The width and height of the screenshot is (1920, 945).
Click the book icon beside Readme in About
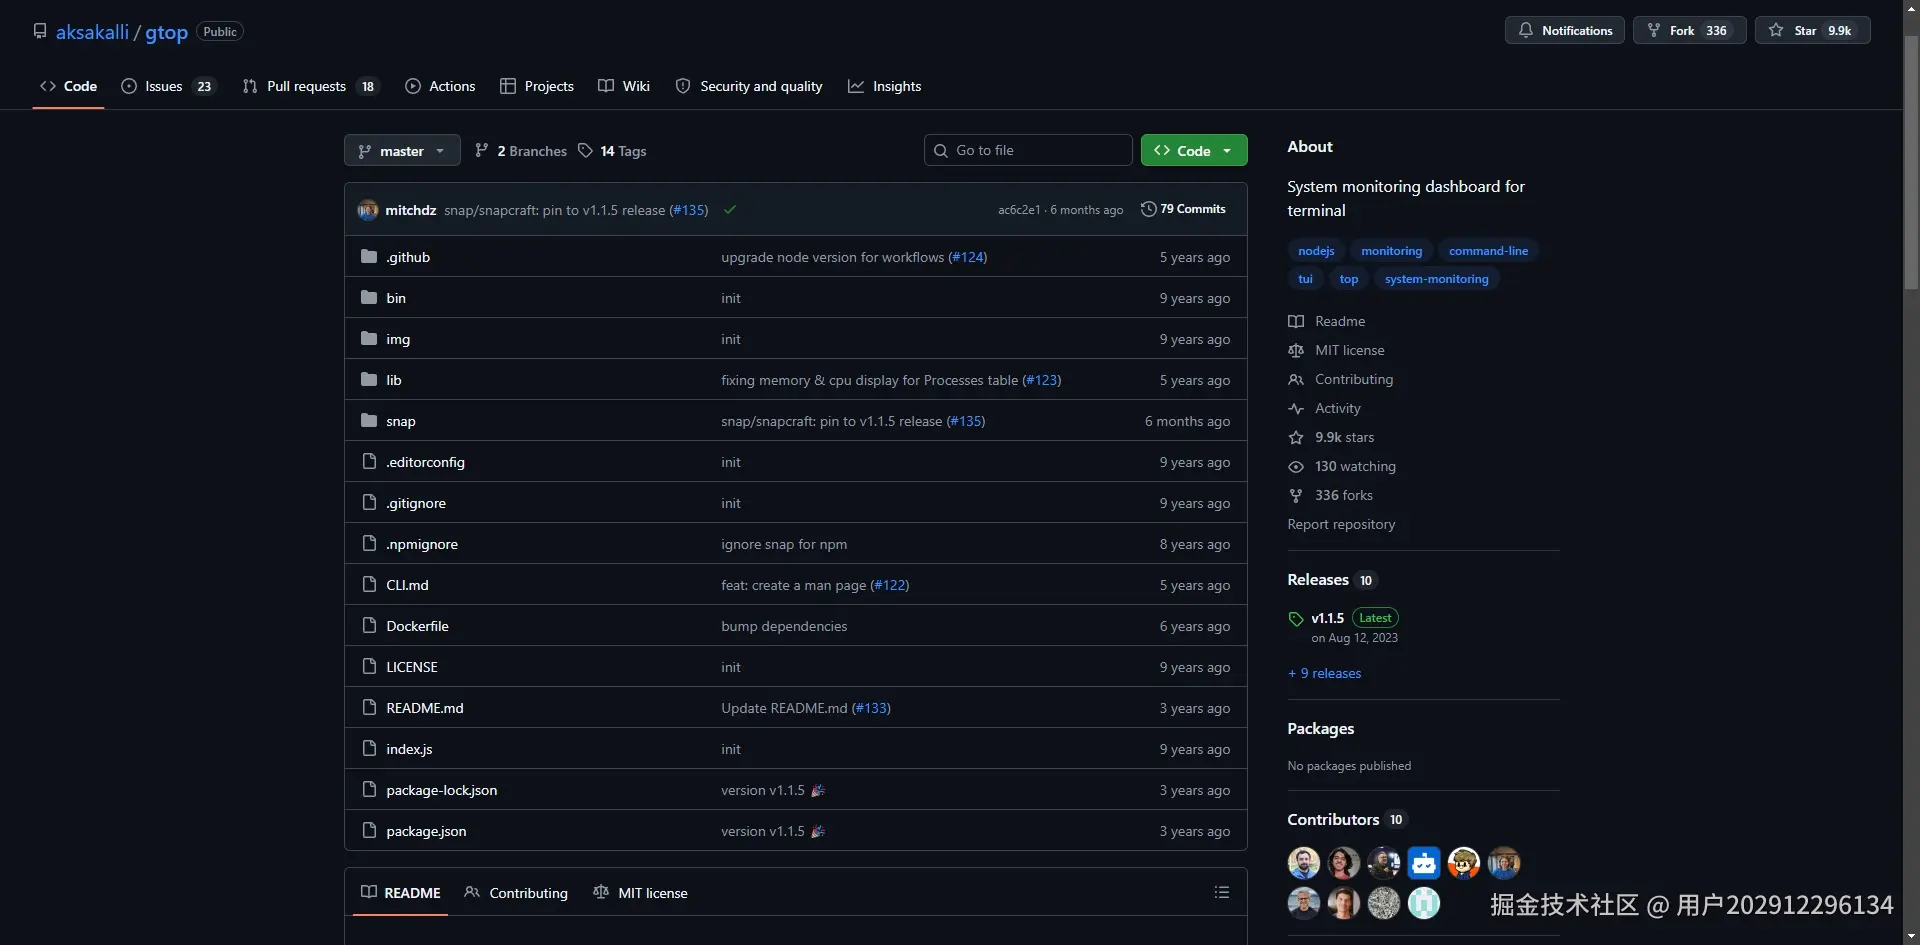pyautogui.click(x=1296, y=322)
